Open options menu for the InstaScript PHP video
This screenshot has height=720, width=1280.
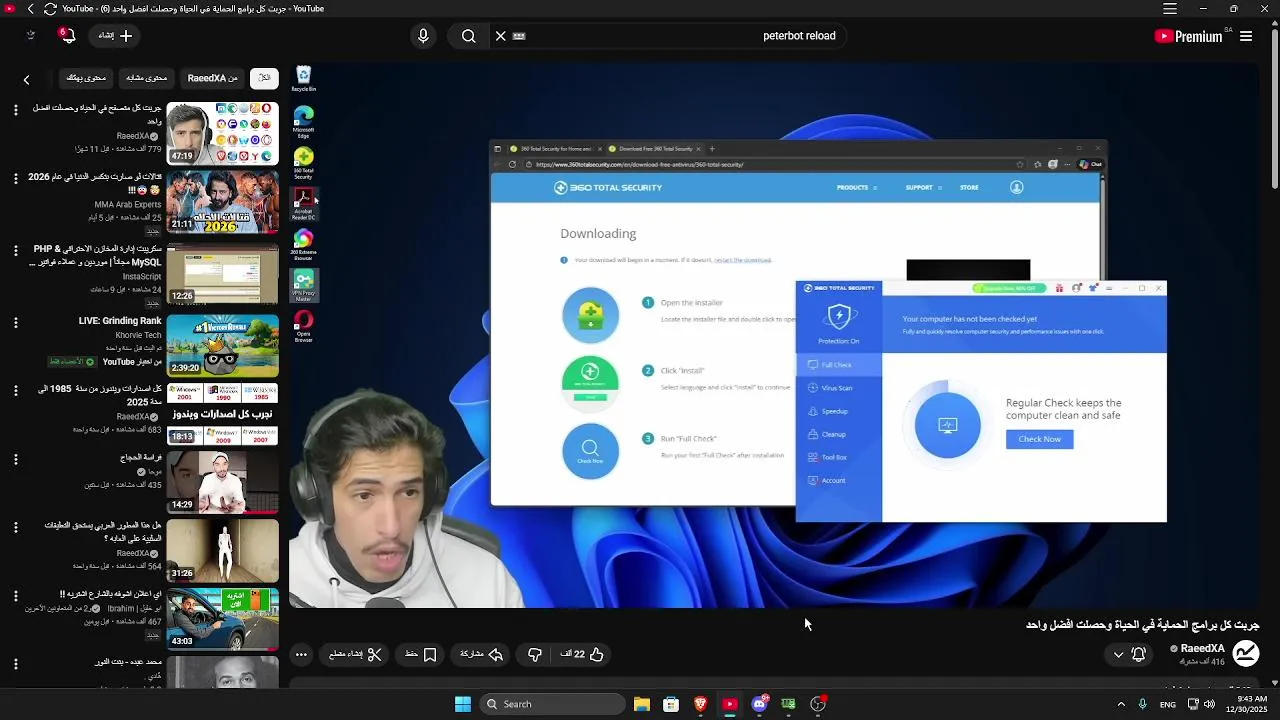pyautogui.click(x=16, y=250)
